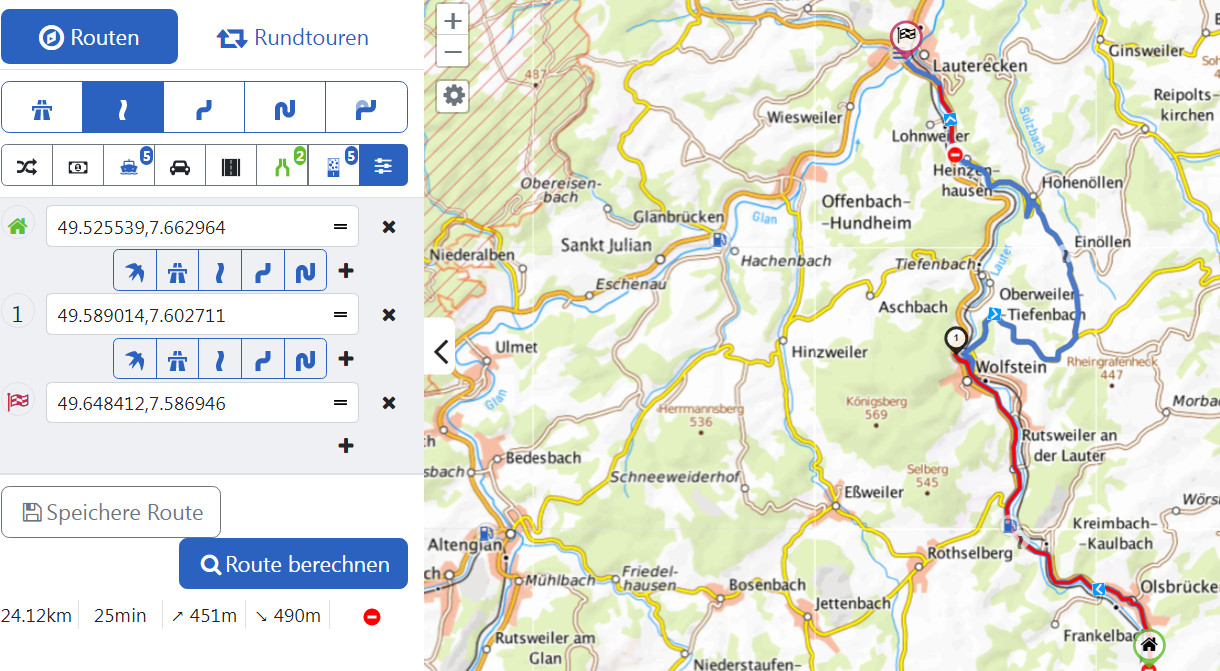Click the shuffle arrows routing option
The width and height of the screenshot is (1220, 671).
(27, 166)
